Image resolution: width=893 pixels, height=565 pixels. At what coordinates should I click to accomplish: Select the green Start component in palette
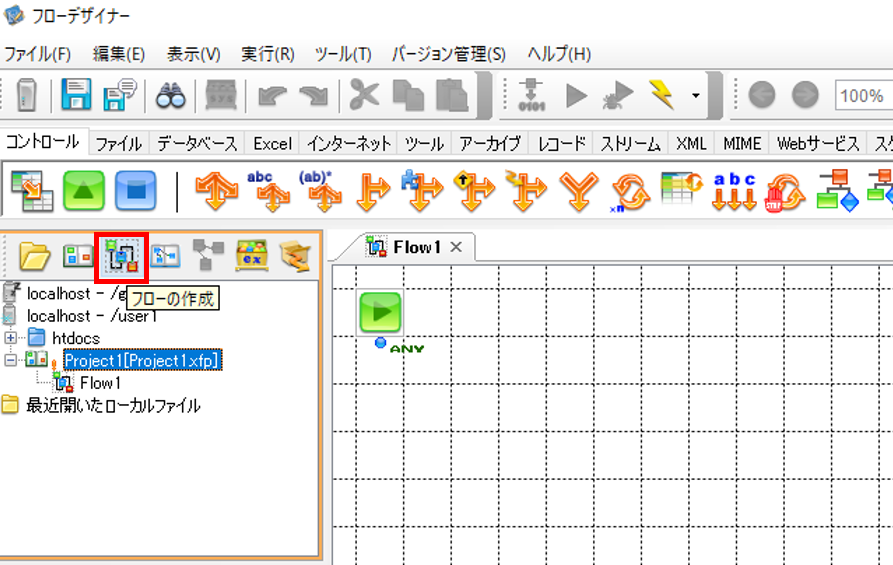[84, 191]
